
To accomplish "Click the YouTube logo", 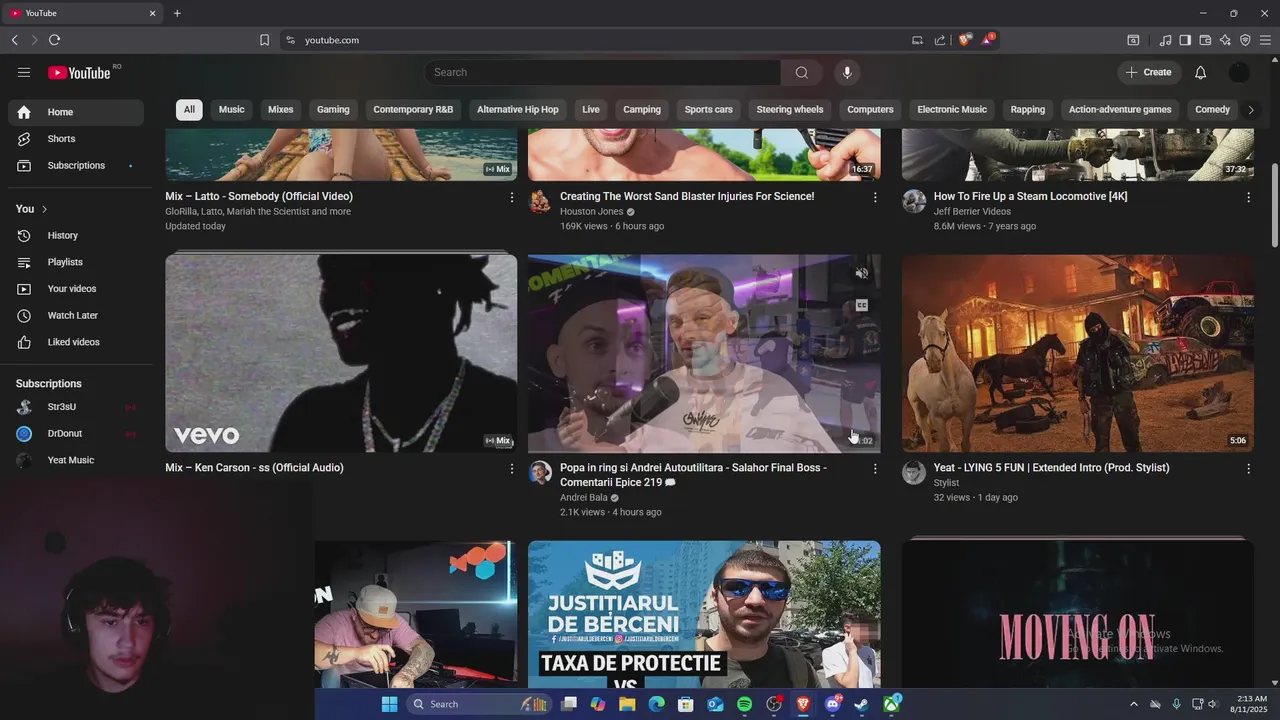I will point(79,72).
